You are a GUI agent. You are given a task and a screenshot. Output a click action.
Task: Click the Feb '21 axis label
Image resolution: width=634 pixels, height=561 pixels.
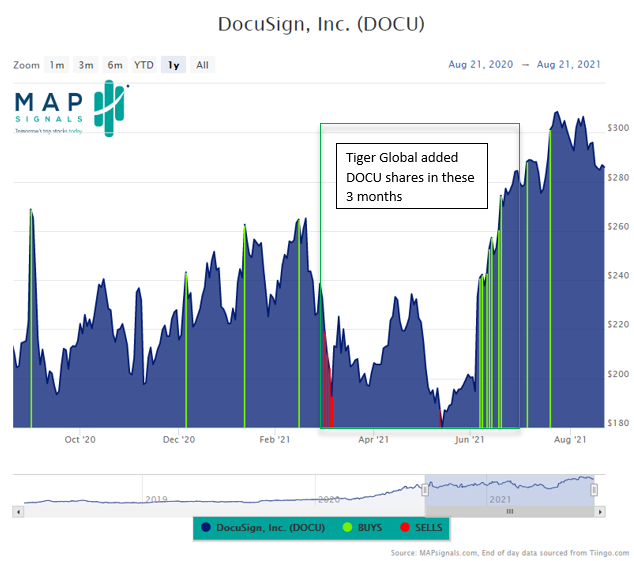(275, 440)
